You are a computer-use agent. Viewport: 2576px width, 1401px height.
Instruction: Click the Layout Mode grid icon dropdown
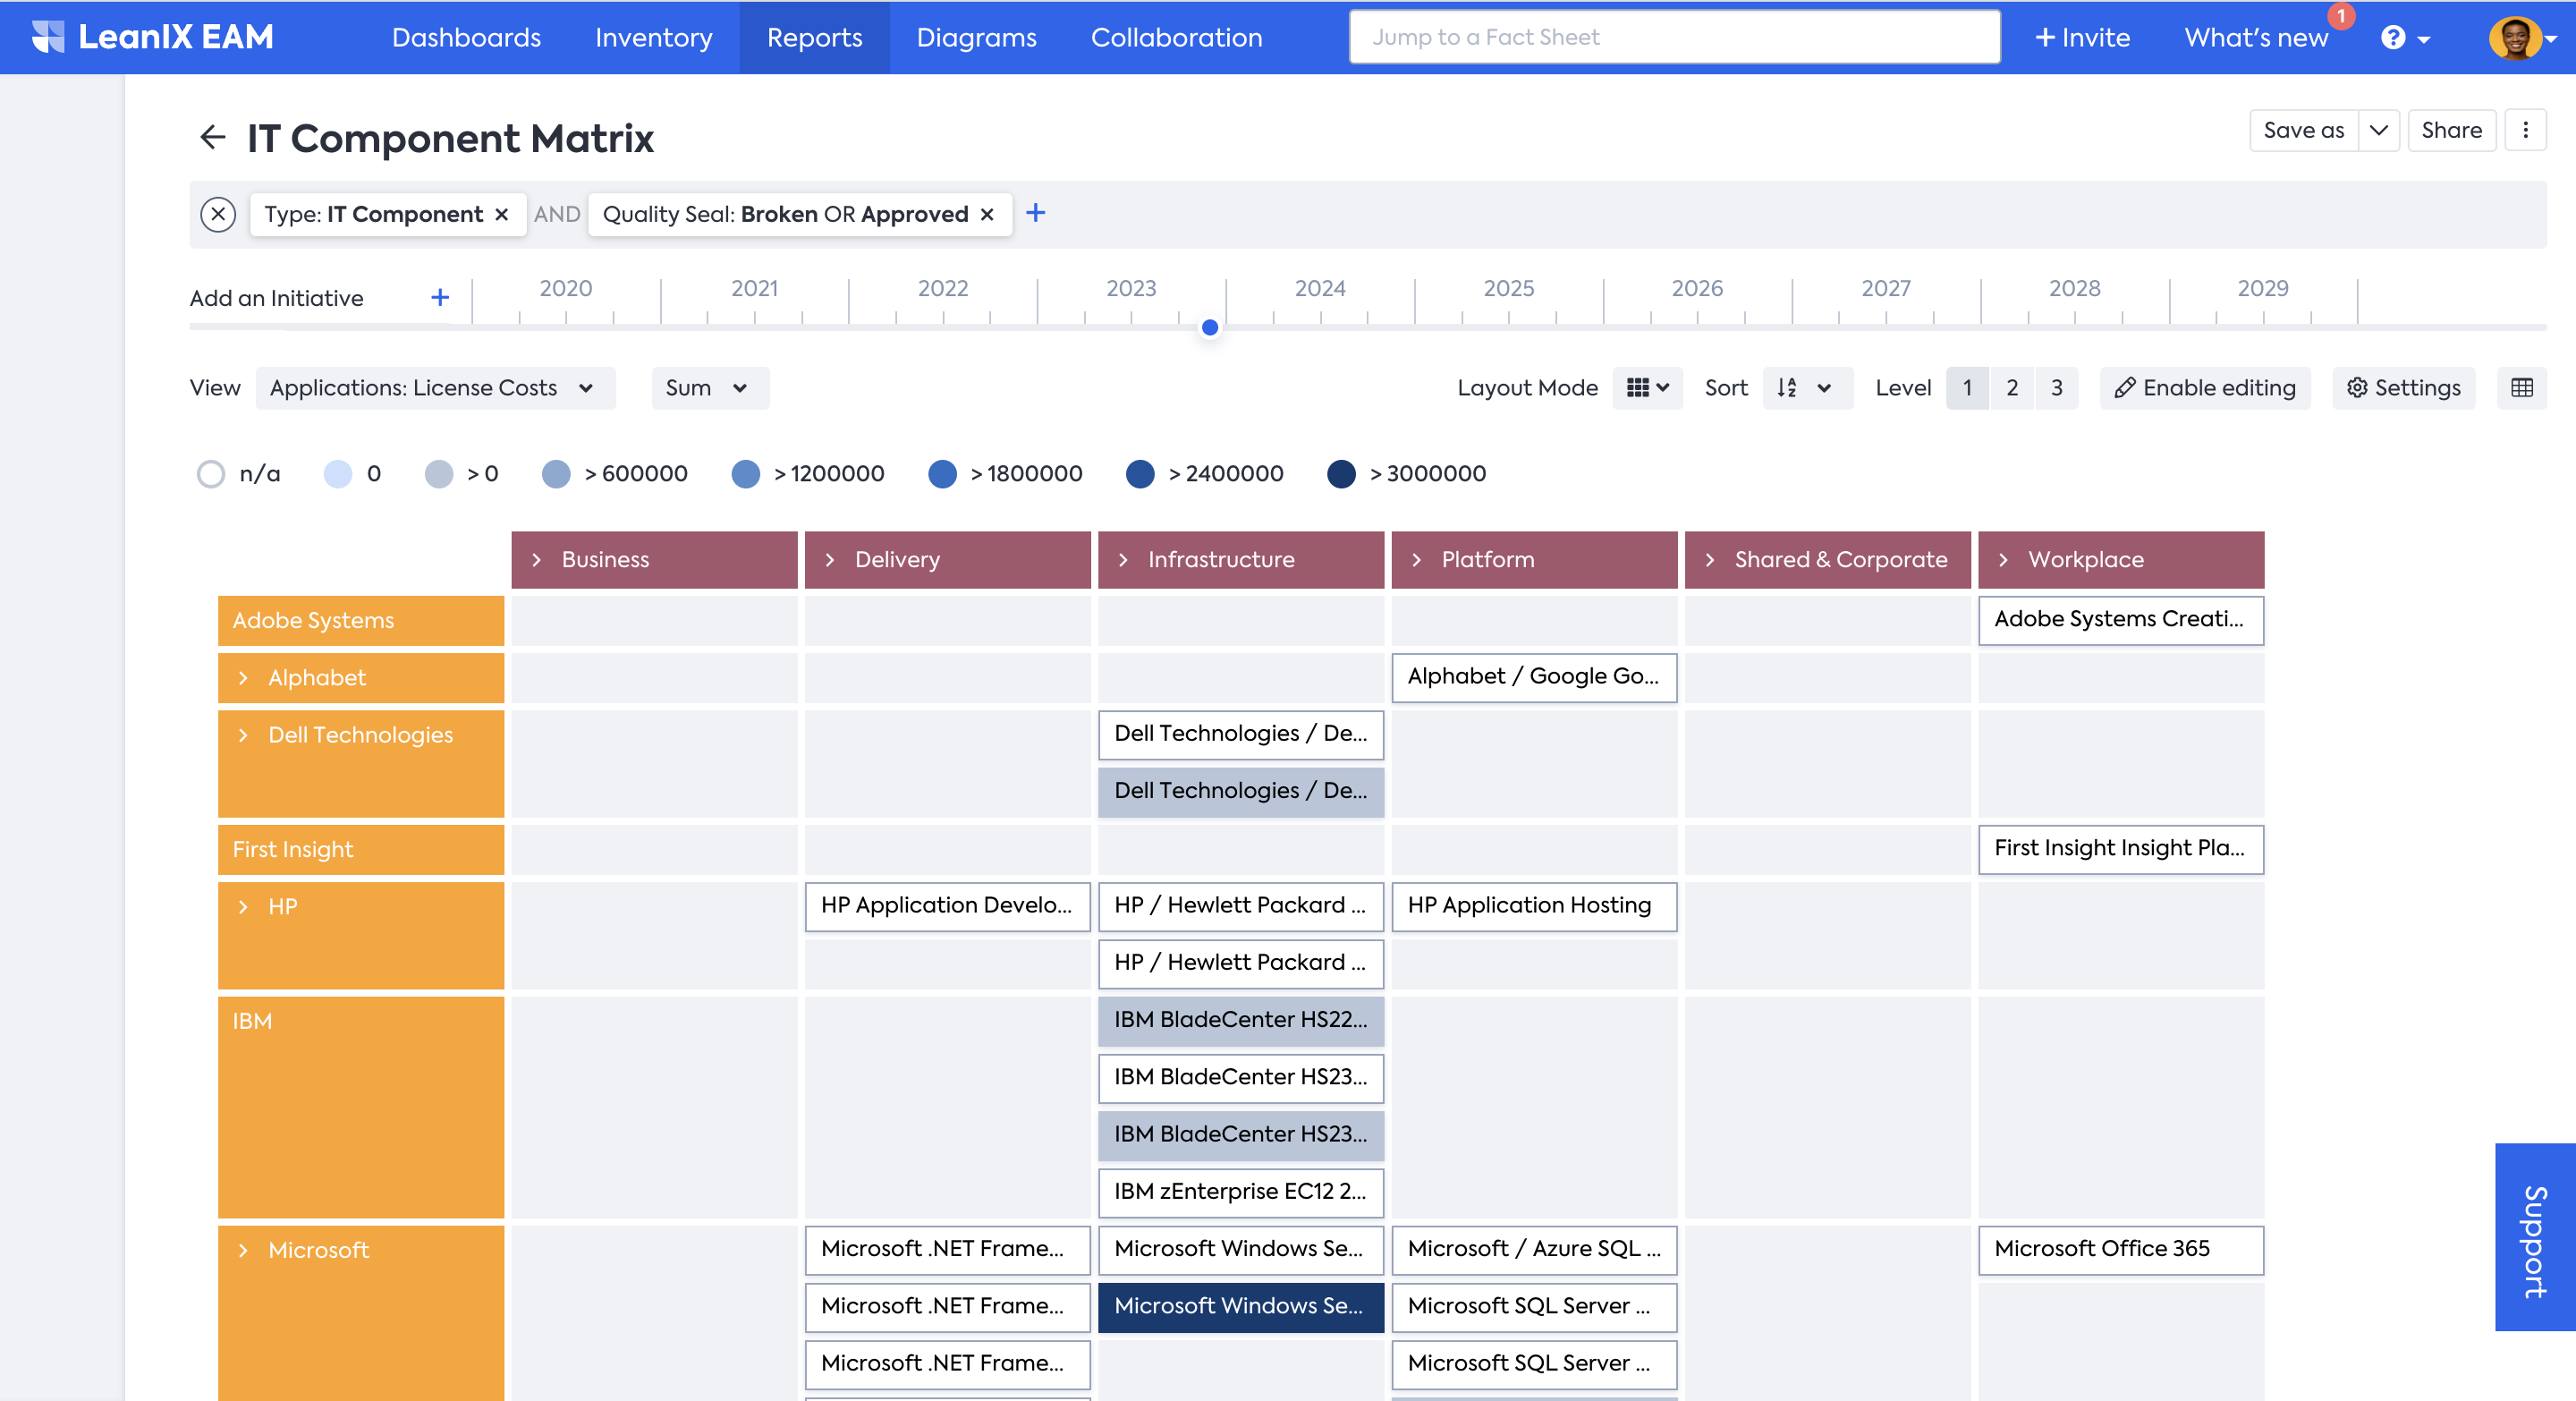tap(1647, 388)
